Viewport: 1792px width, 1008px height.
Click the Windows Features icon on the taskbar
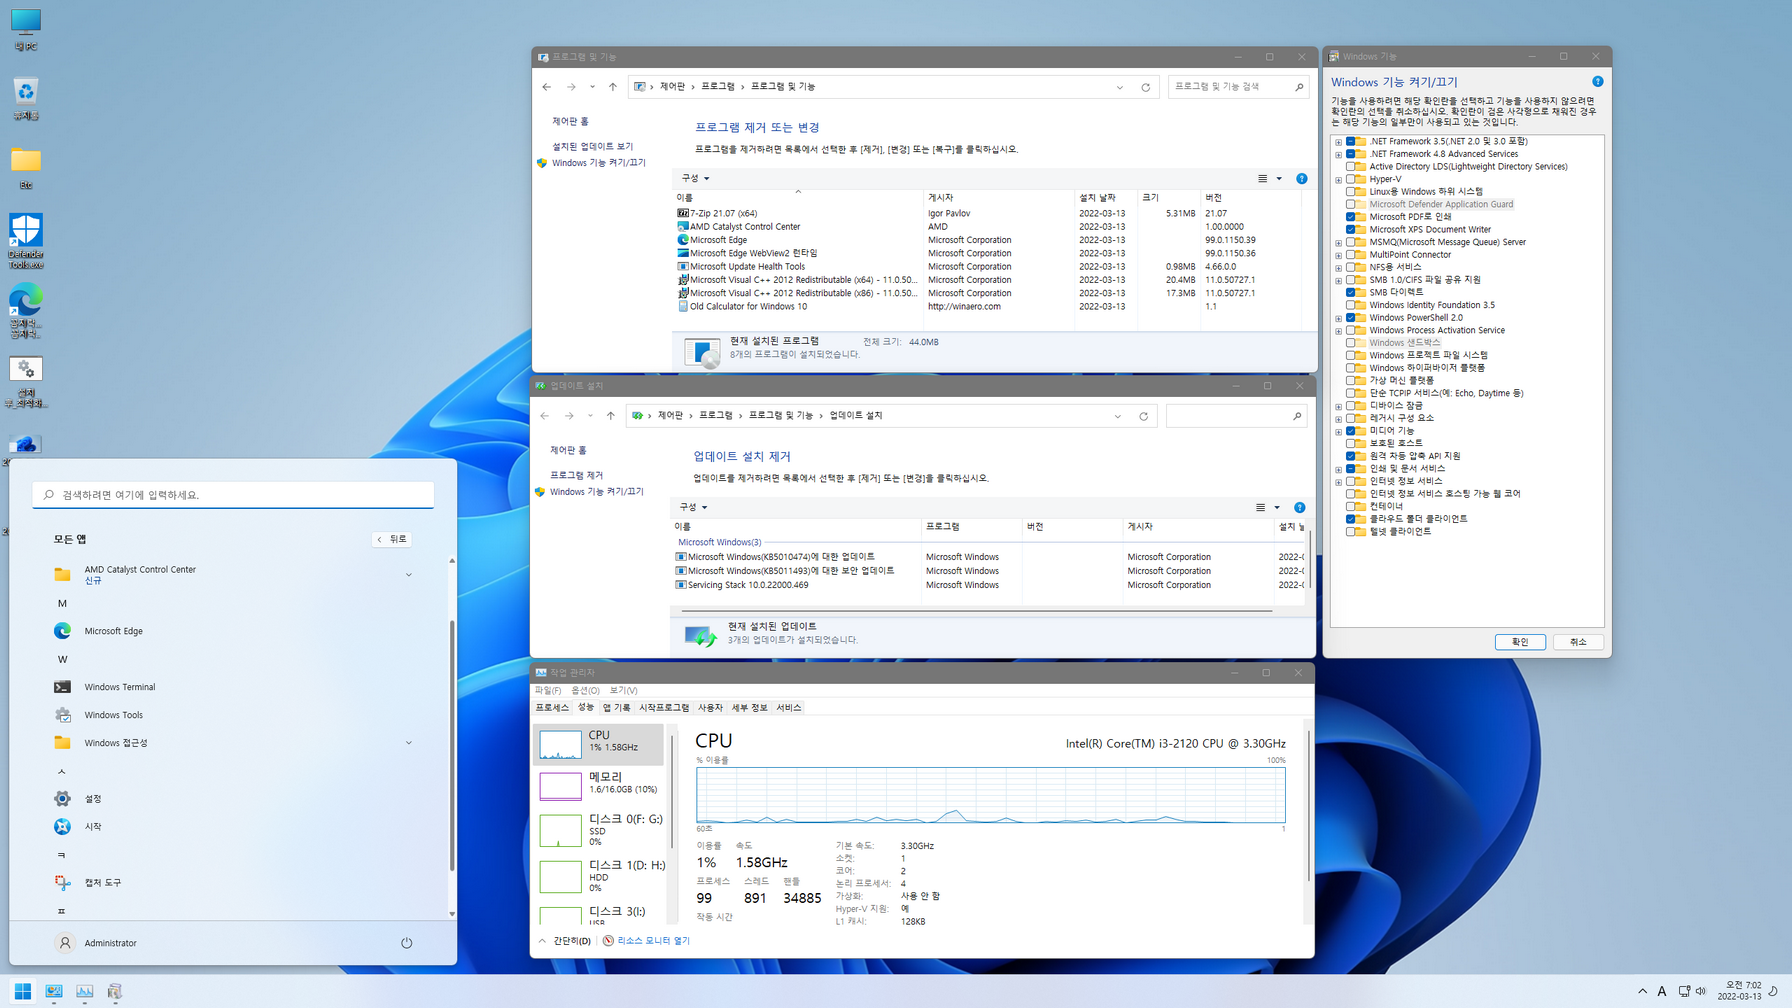coord(115,991)
